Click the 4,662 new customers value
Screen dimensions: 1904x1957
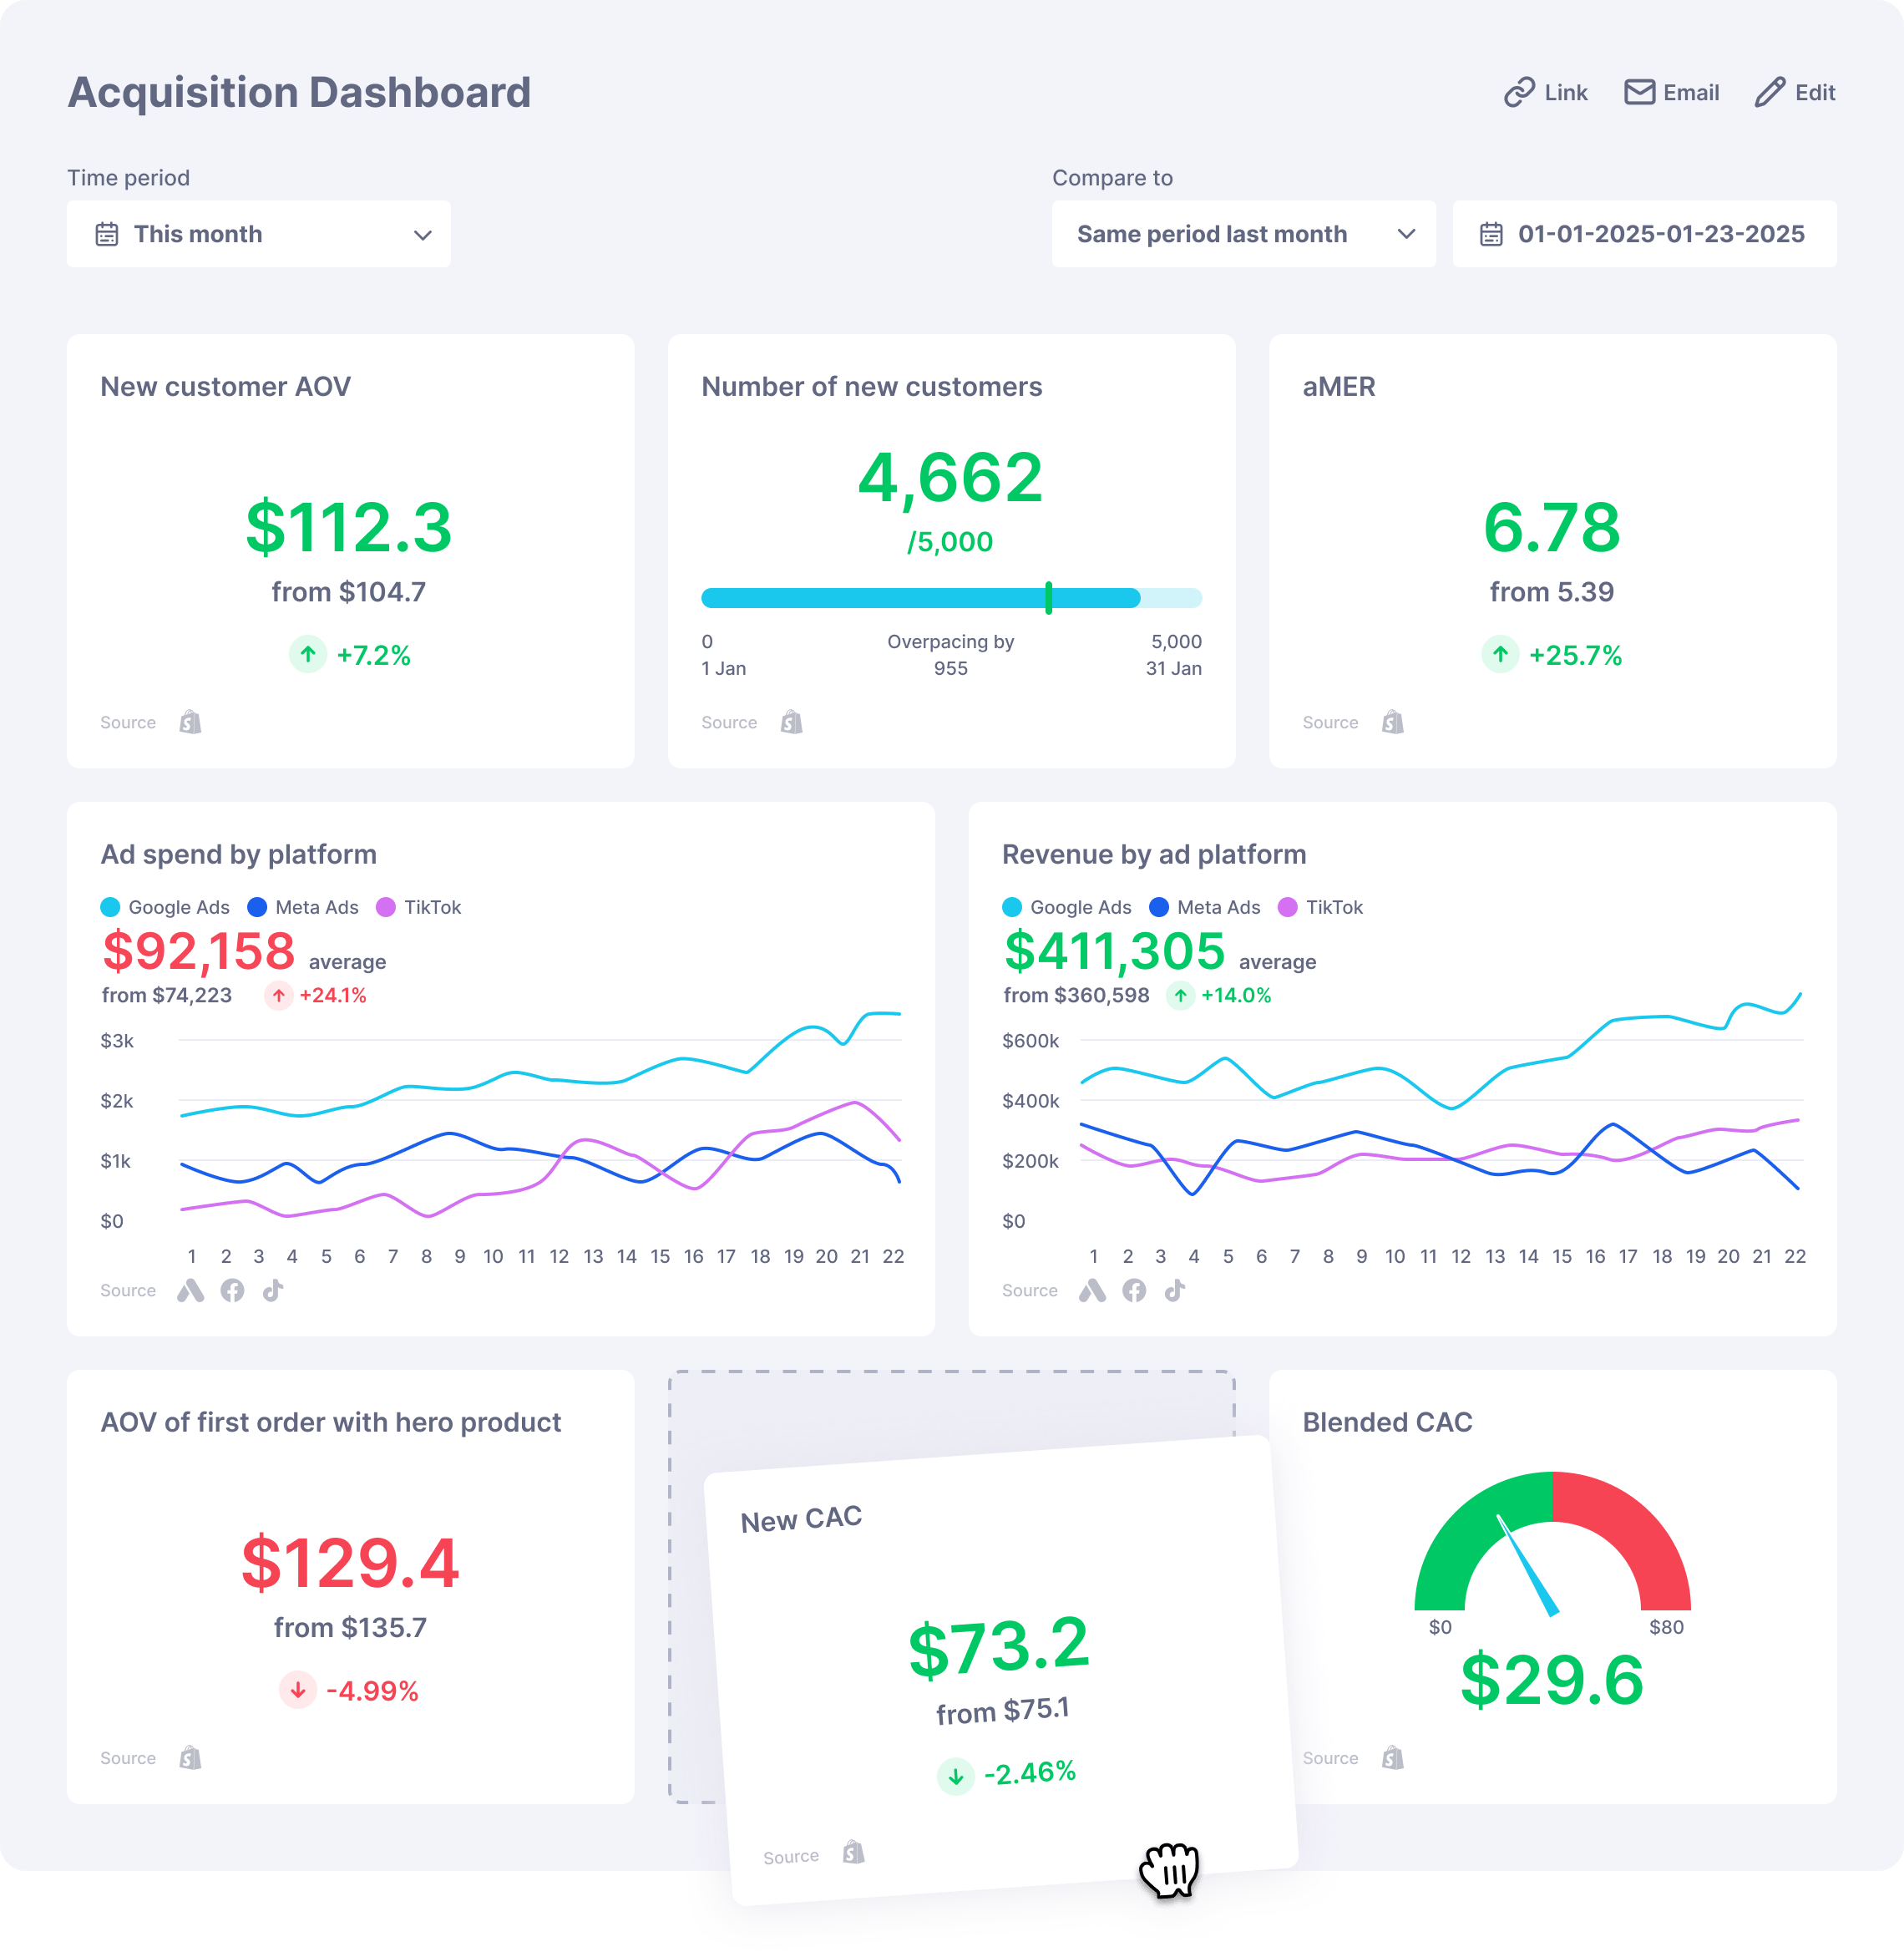point(951,477)
